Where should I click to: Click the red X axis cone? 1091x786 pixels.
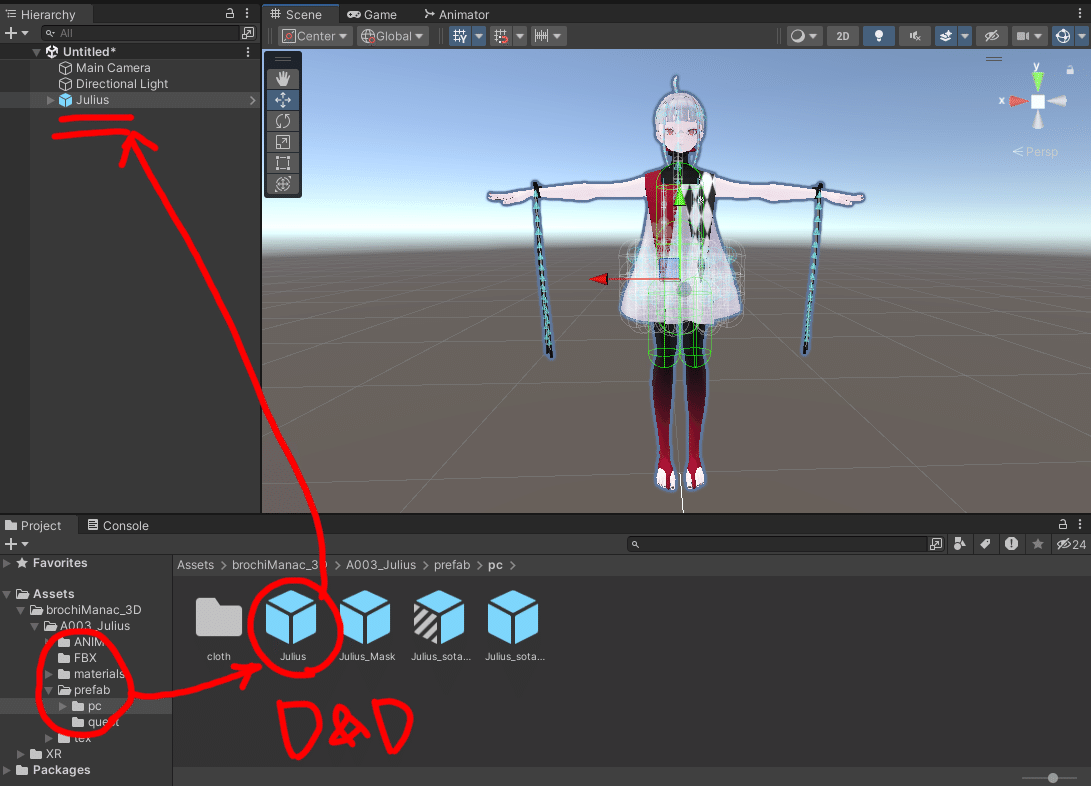pos(1019,102)
